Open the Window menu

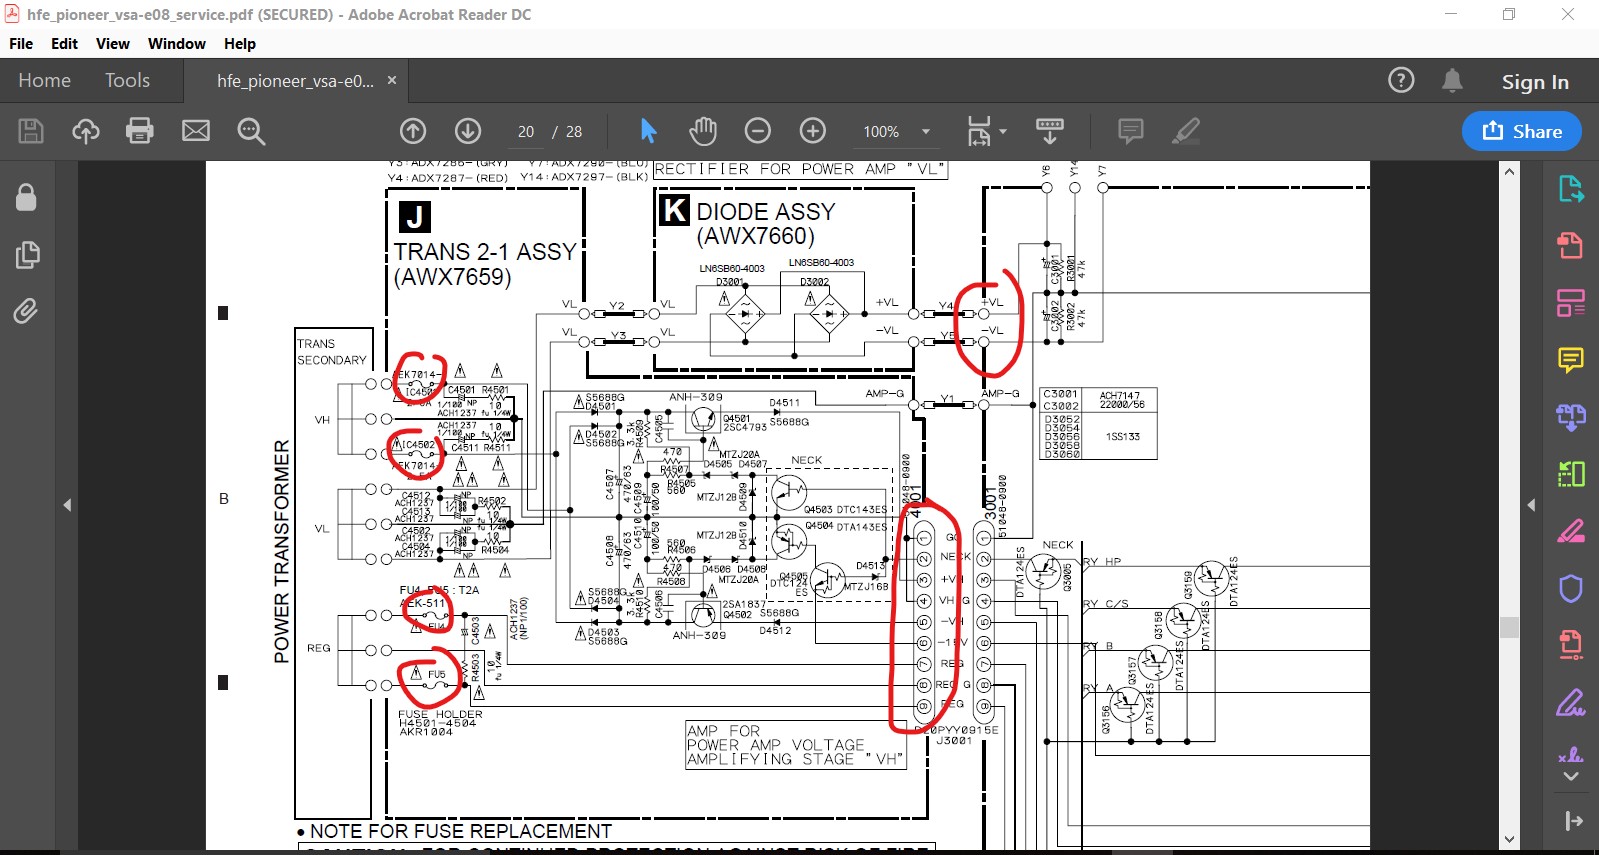point(177,44)
